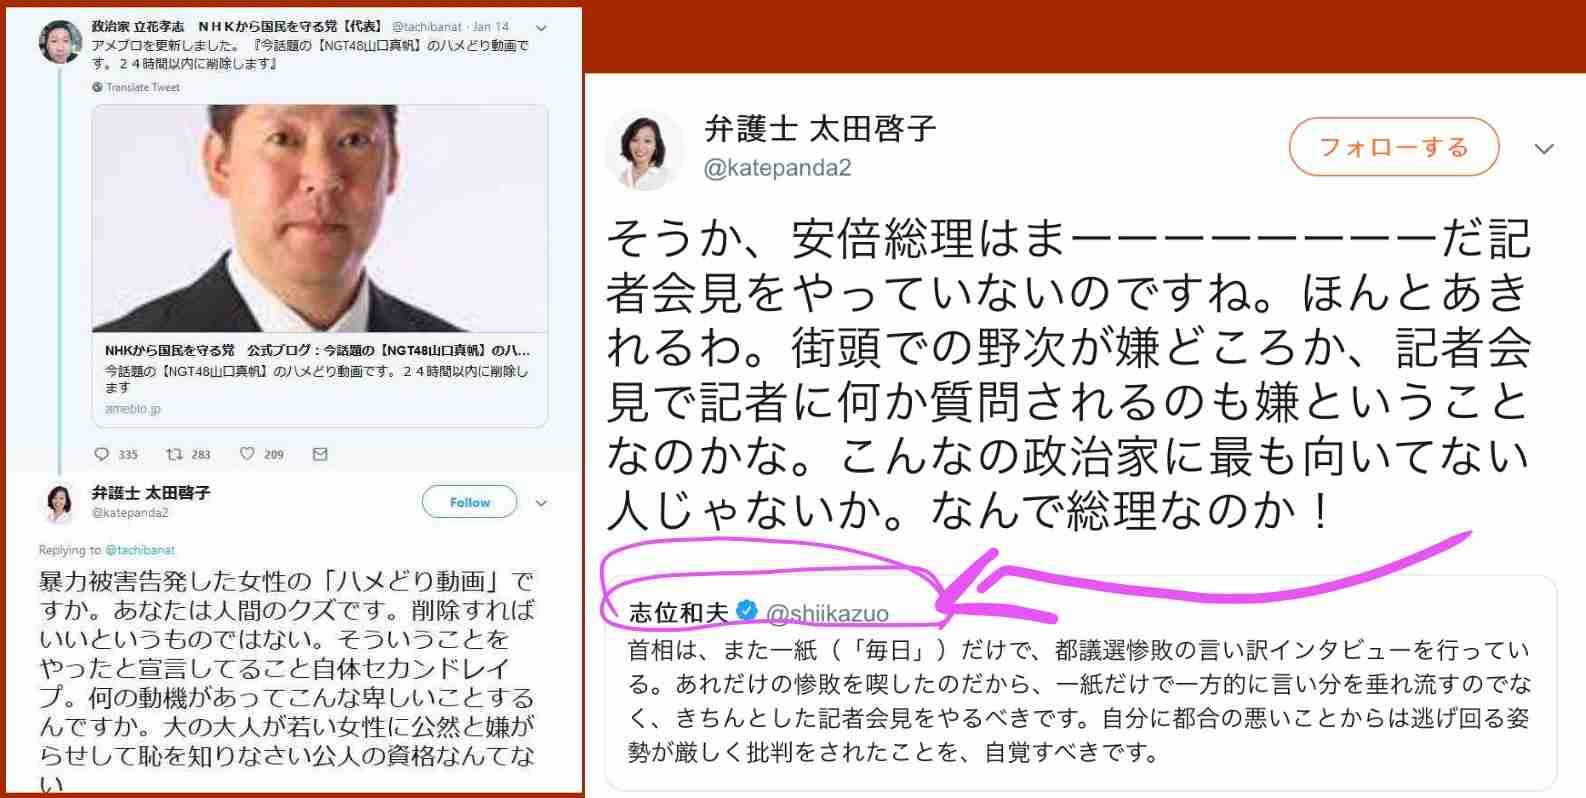Like the tweet with 209 hearts
The height and width of the screenshot is (798, 1586).
pos(247,454)
